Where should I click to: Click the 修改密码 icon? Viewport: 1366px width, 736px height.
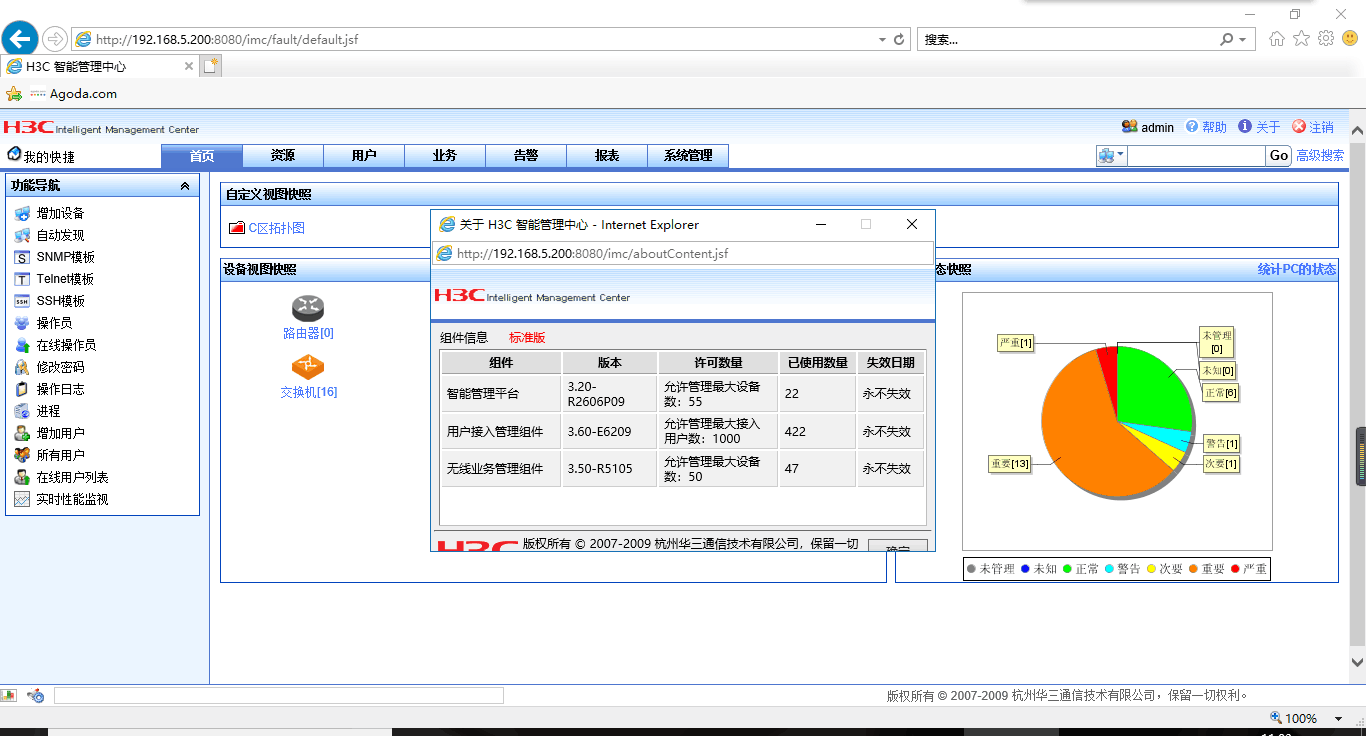coord(22,367)
